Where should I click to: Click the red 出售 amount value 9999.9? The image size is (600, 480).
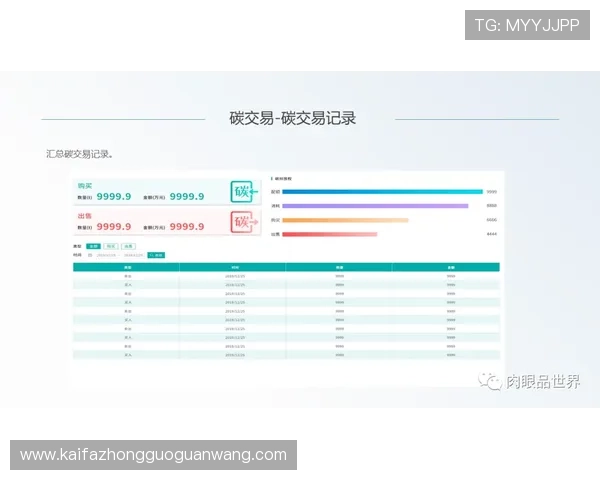187,227
